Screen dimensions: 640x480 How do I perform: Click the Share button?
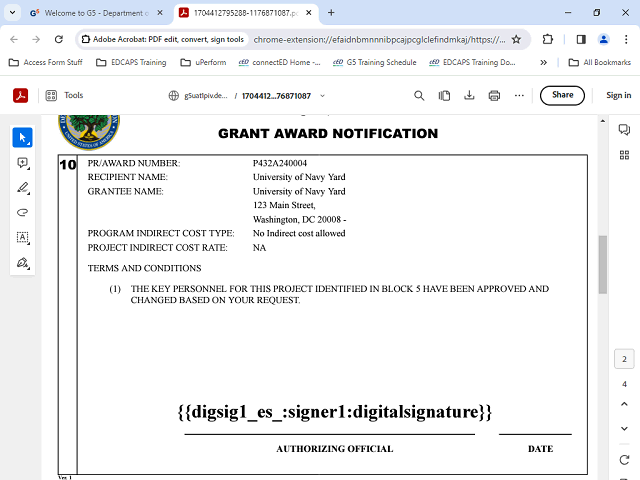pyautogui.click(x=562, y=95)
